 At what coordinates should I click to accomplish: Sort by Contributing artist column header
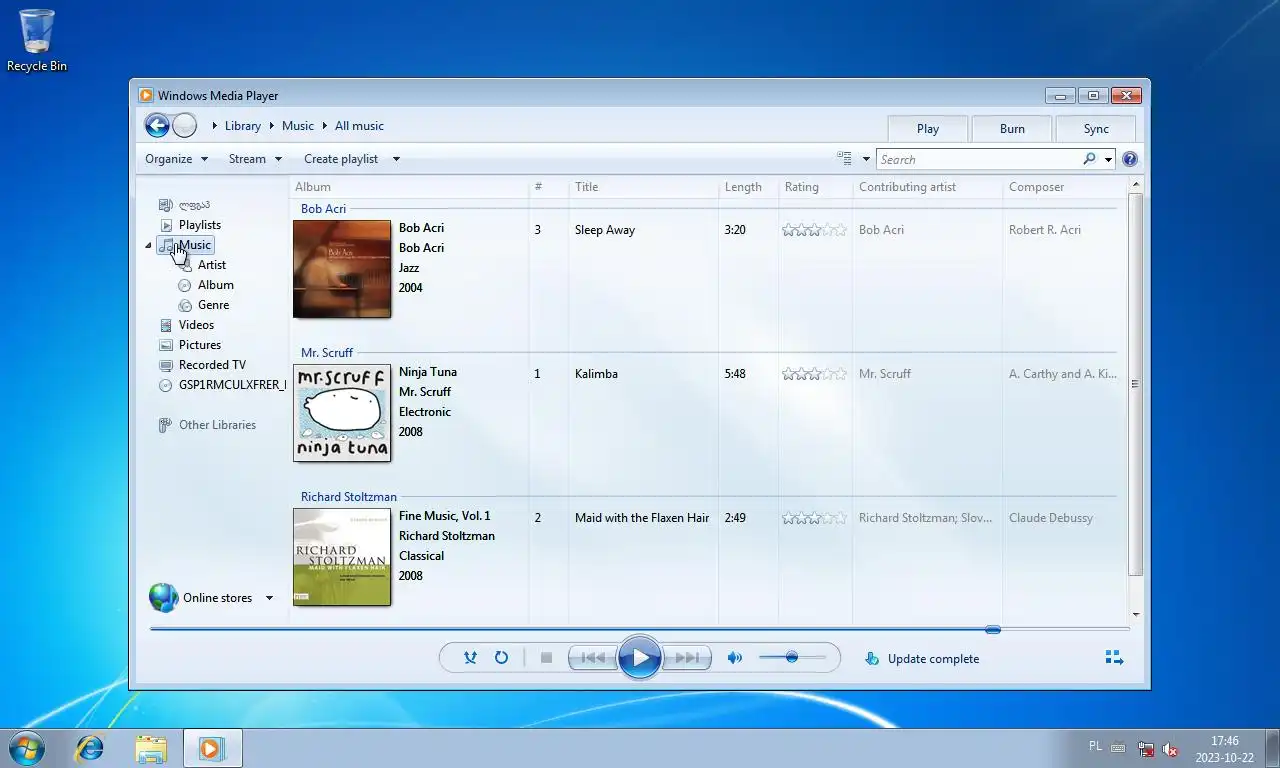927,187
